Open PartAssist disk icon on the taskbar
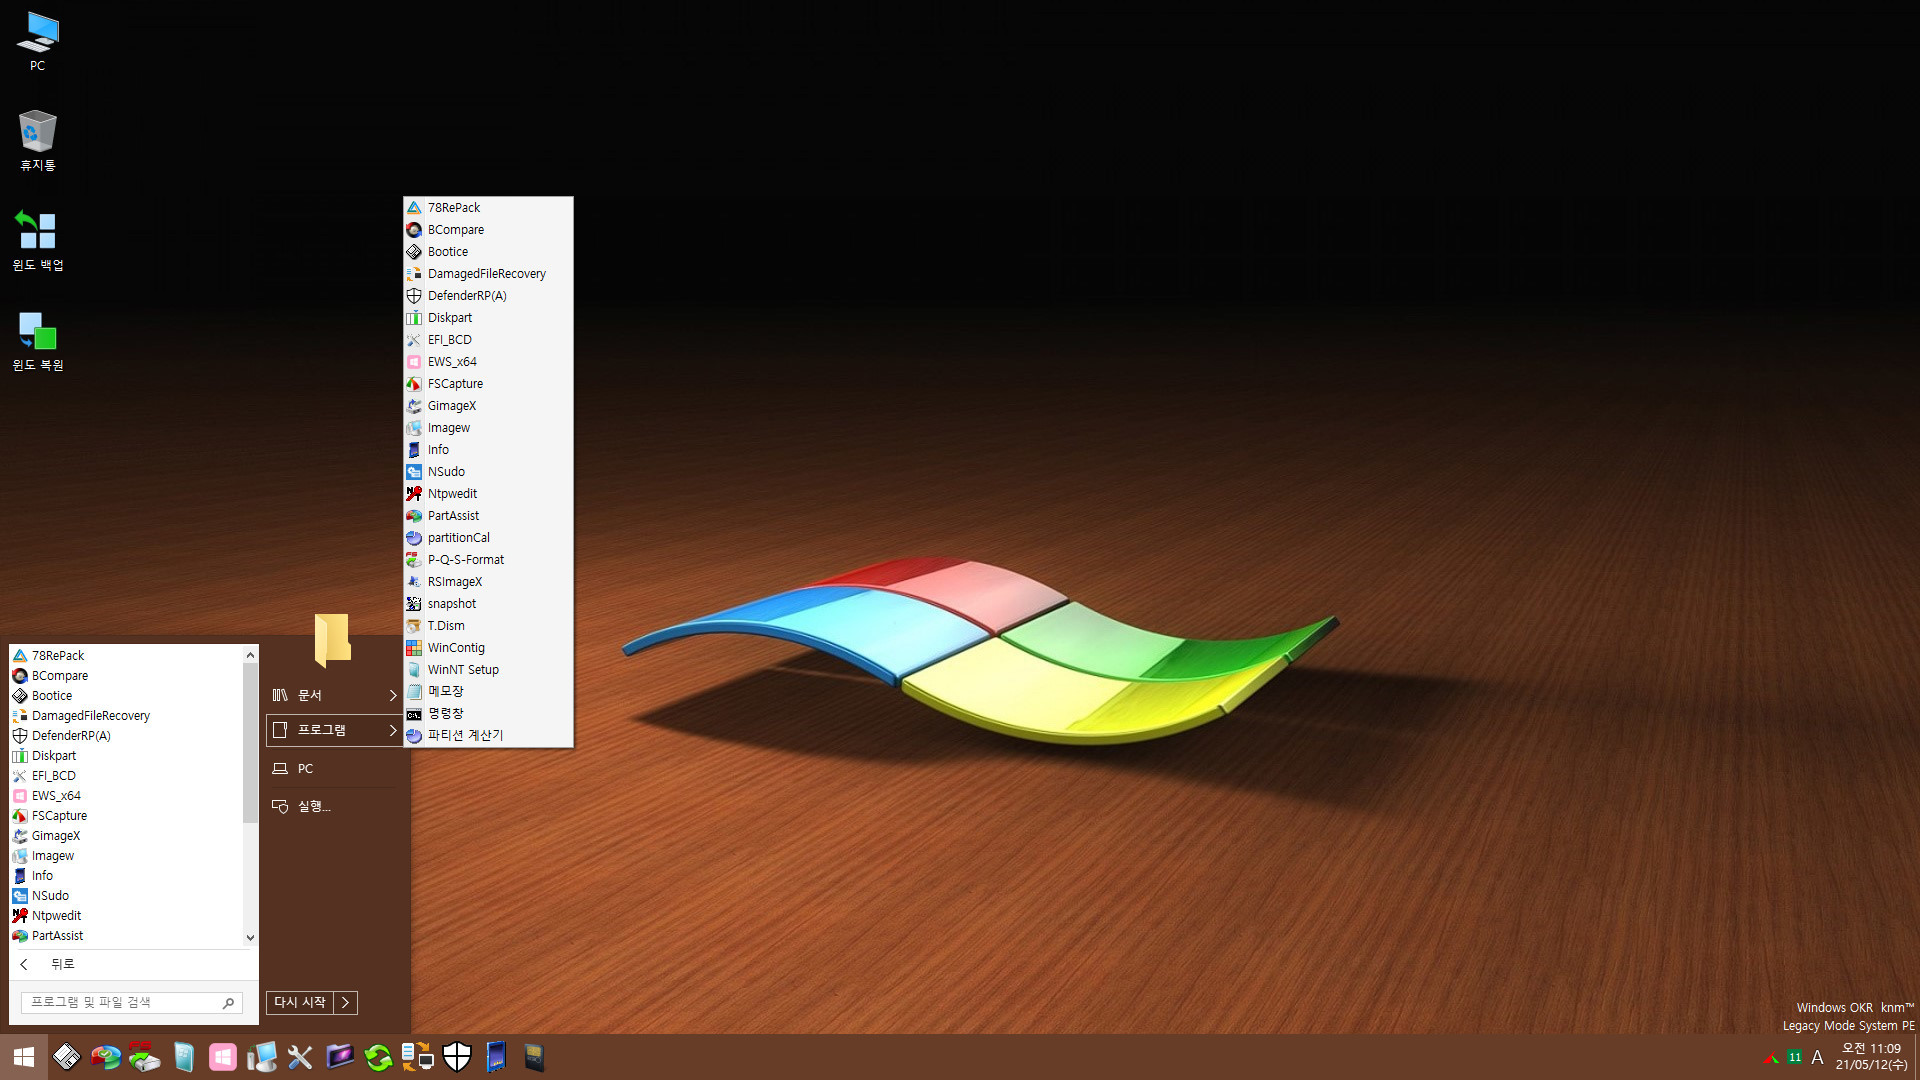Image resolution: width=1920 pixels, height=1080 pixels. click(106, 1057)
